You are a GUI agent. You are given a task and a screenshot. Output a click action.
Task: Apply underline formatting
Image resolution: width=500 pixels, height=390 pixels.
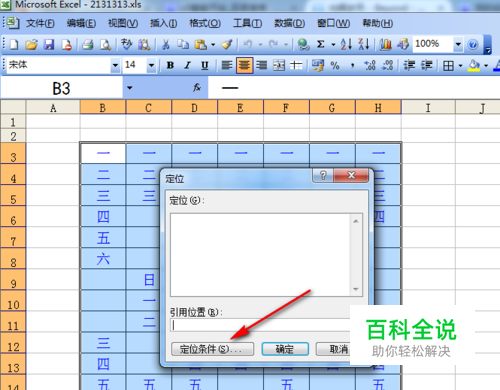(x=205, y=65)
